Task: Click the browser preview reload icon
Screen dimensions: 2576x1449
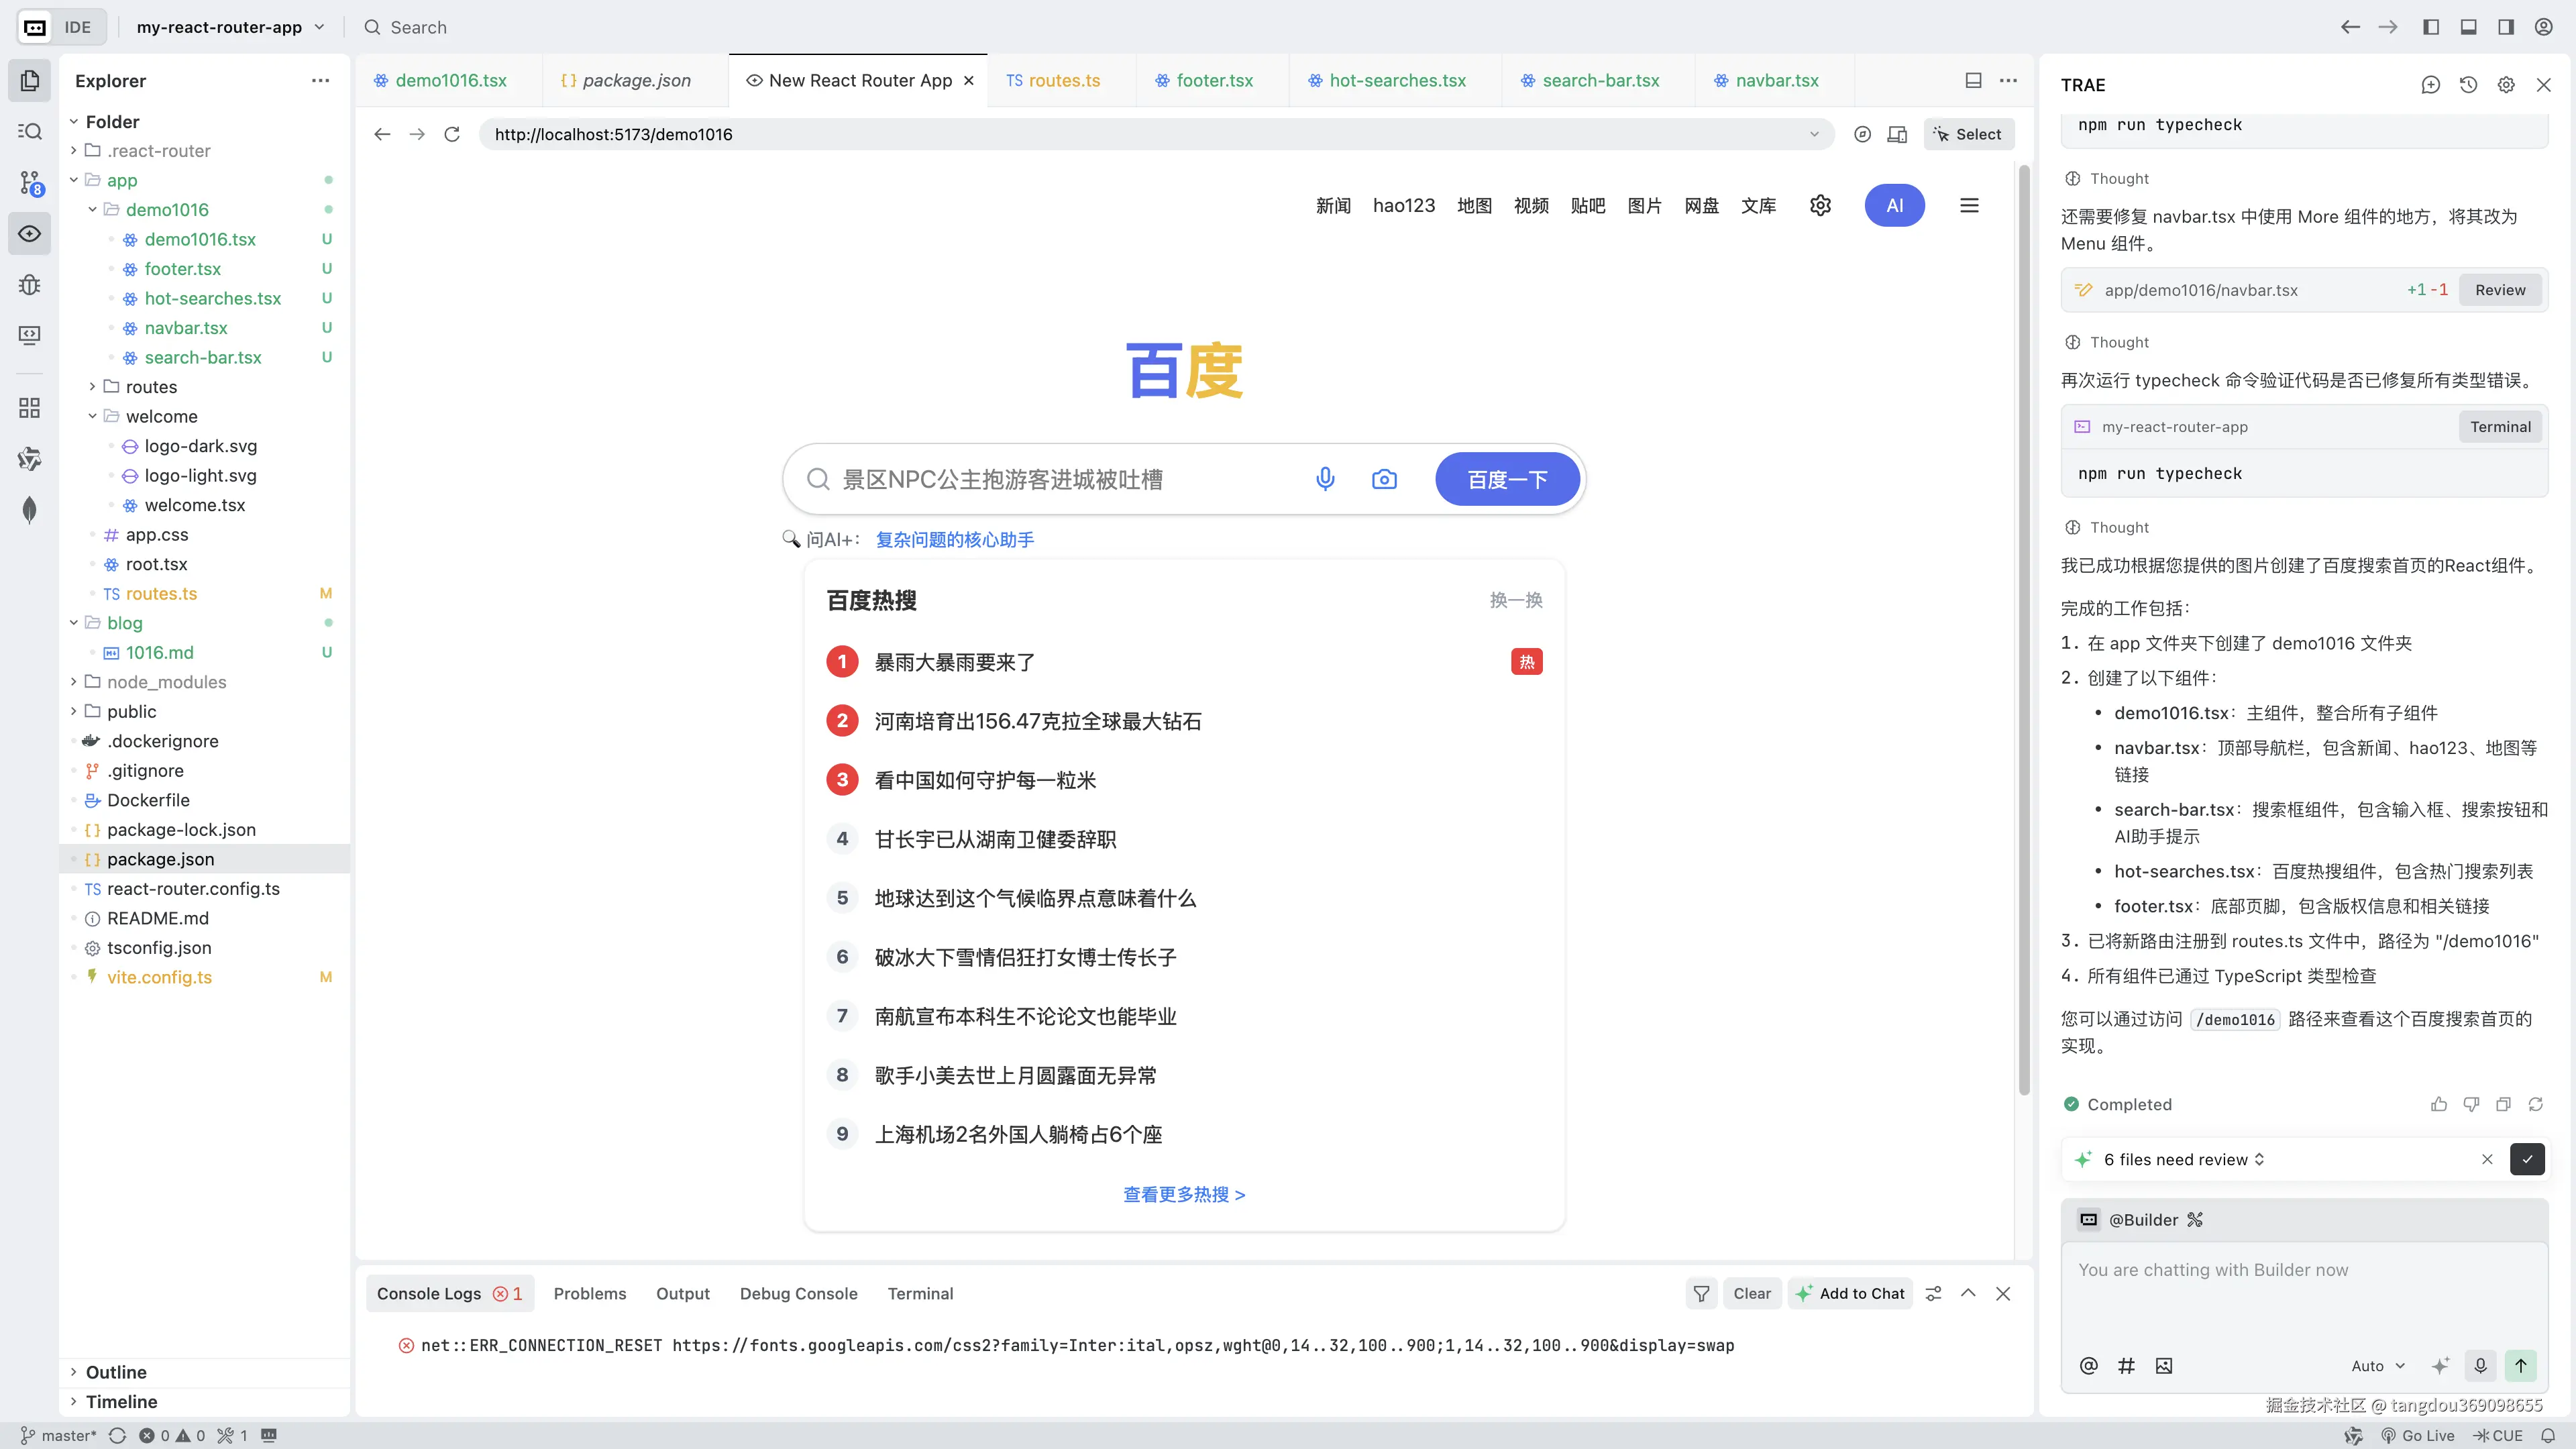Action: pos(452,134)
